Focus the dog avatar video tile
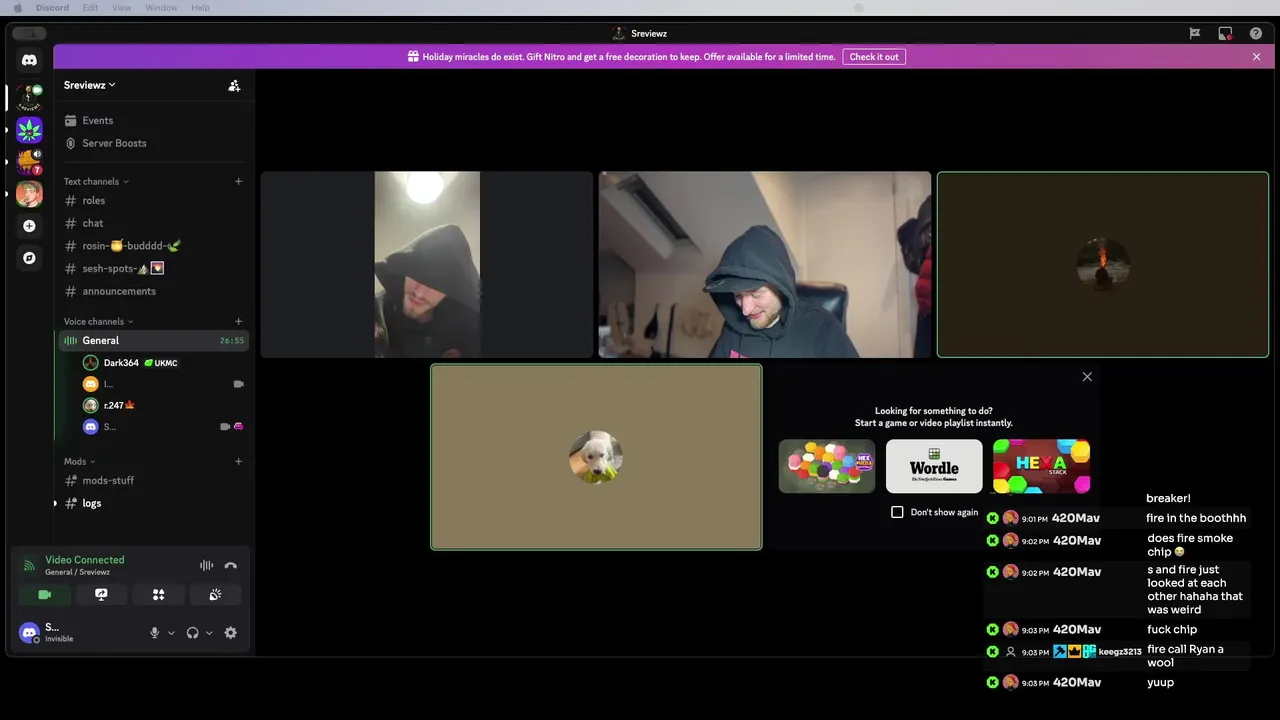The image size is (1280, 720). 596,457
